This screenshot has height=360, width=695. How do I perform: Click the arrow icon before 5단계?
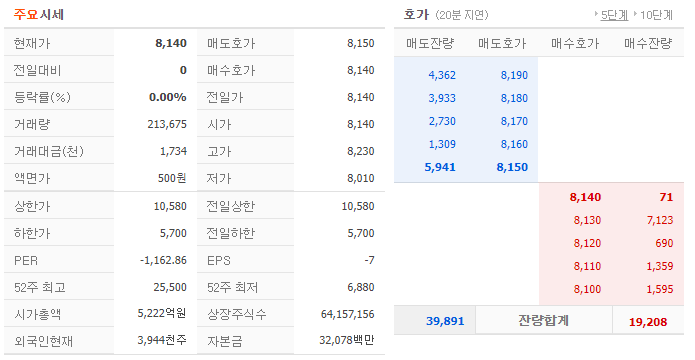596,14
